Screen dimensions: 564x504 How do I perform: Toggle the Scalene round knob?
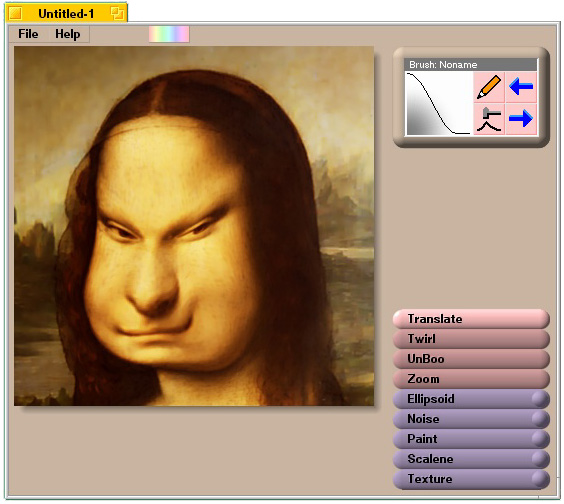click(540, 459)
